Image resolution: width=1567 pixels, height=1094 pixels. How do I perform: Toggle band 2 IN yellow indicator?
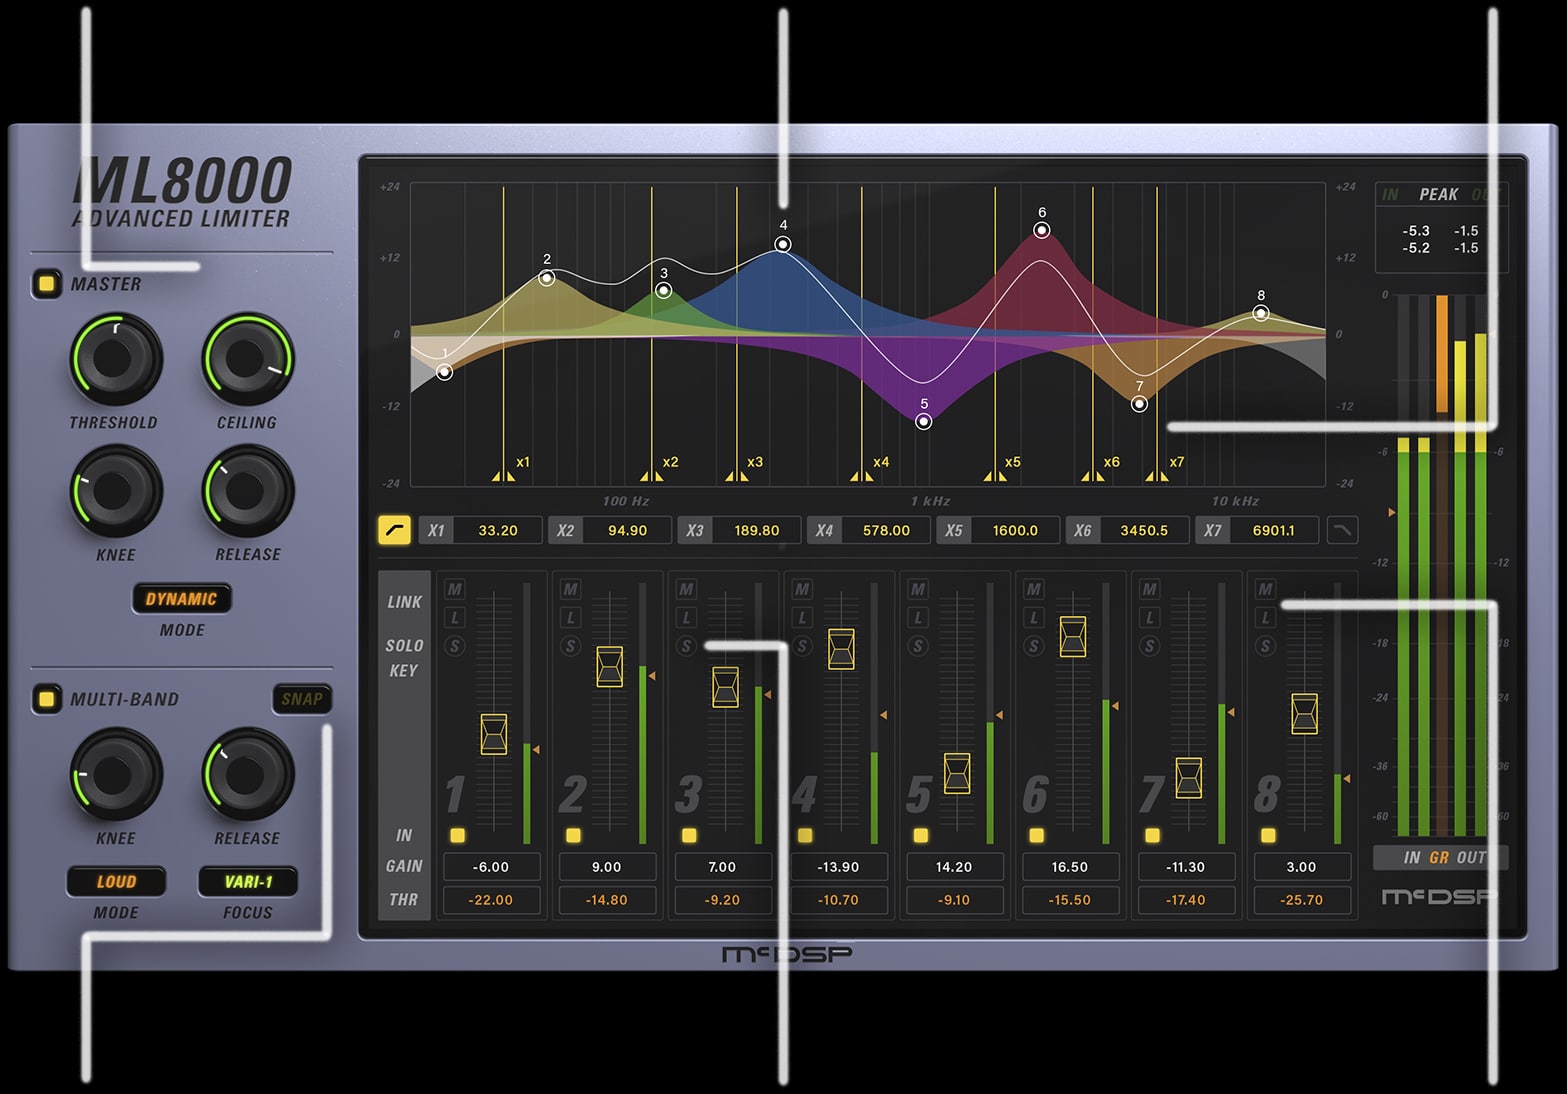click(573, 835)
